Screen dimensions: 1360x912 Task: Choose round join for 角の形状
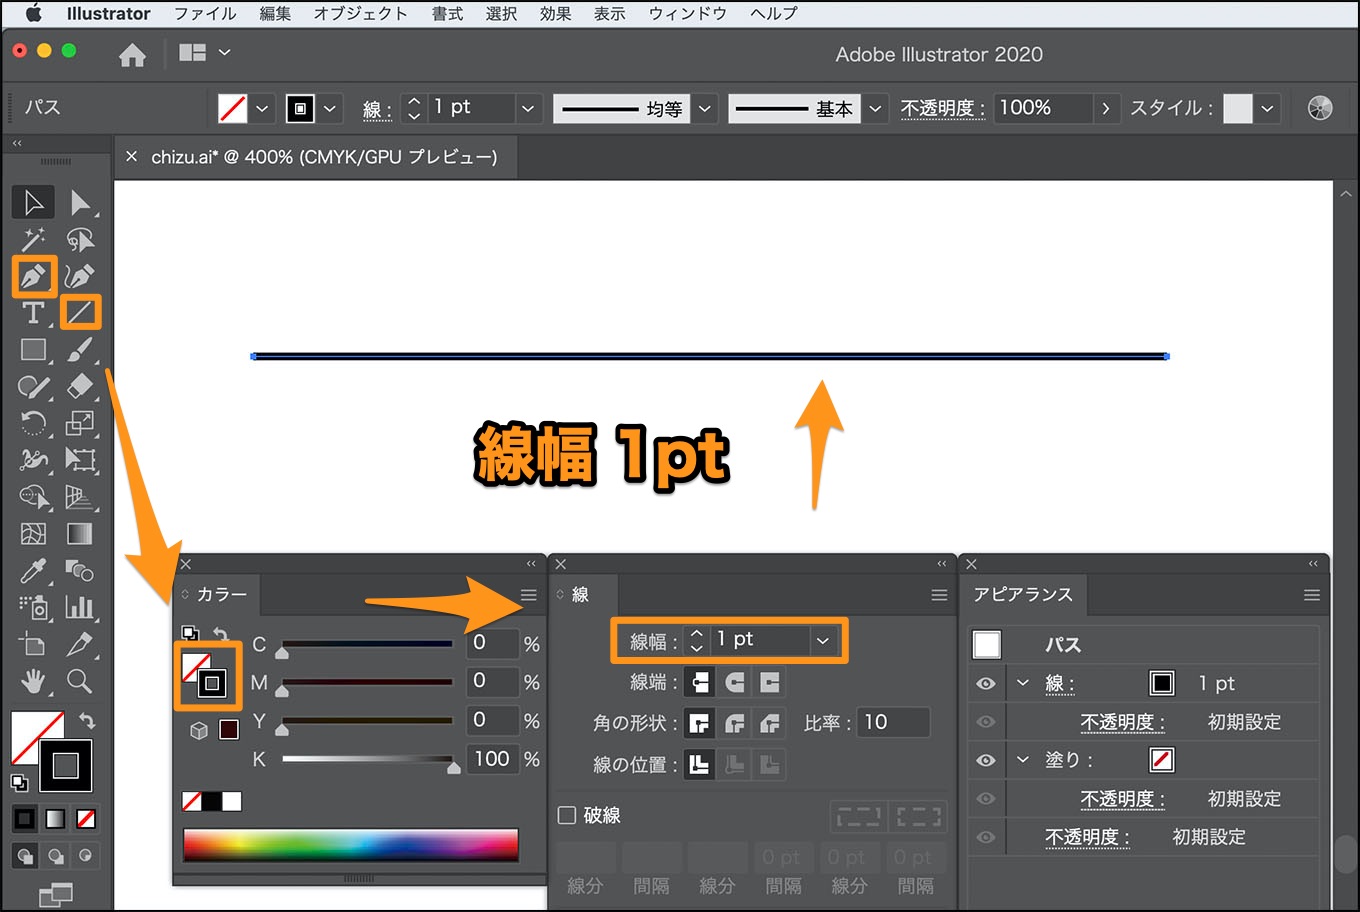coord(735,722)
